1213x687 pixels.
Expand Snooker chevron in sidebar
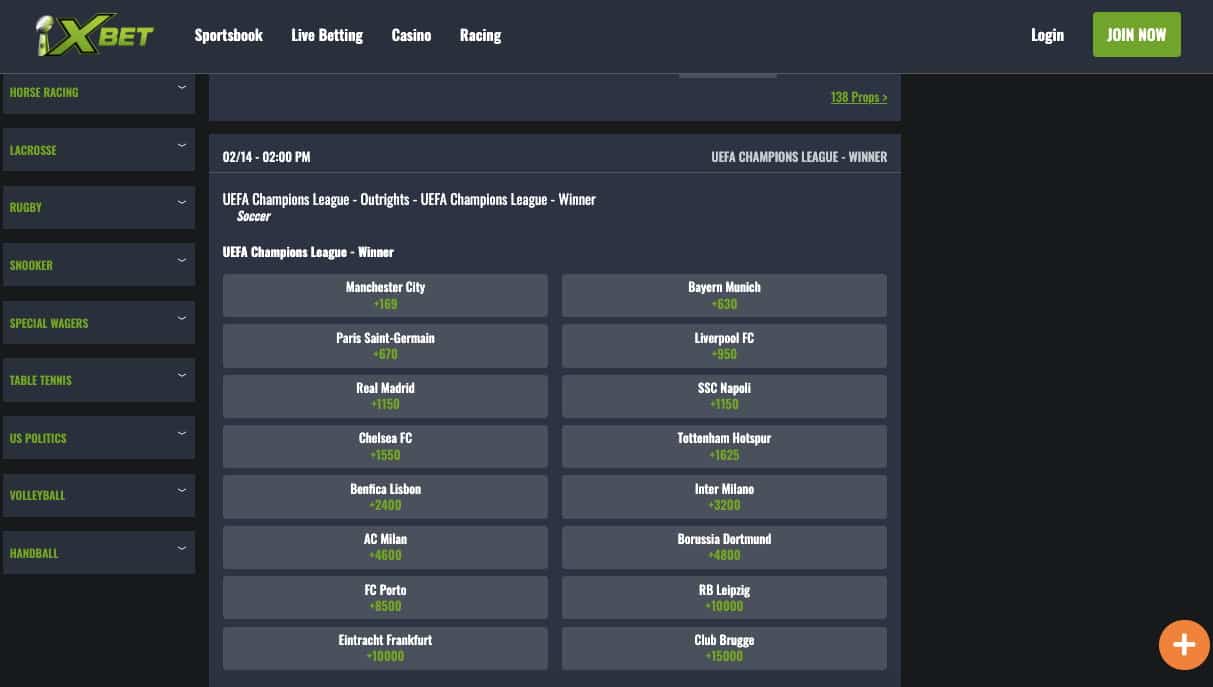(x=182, y=261)
